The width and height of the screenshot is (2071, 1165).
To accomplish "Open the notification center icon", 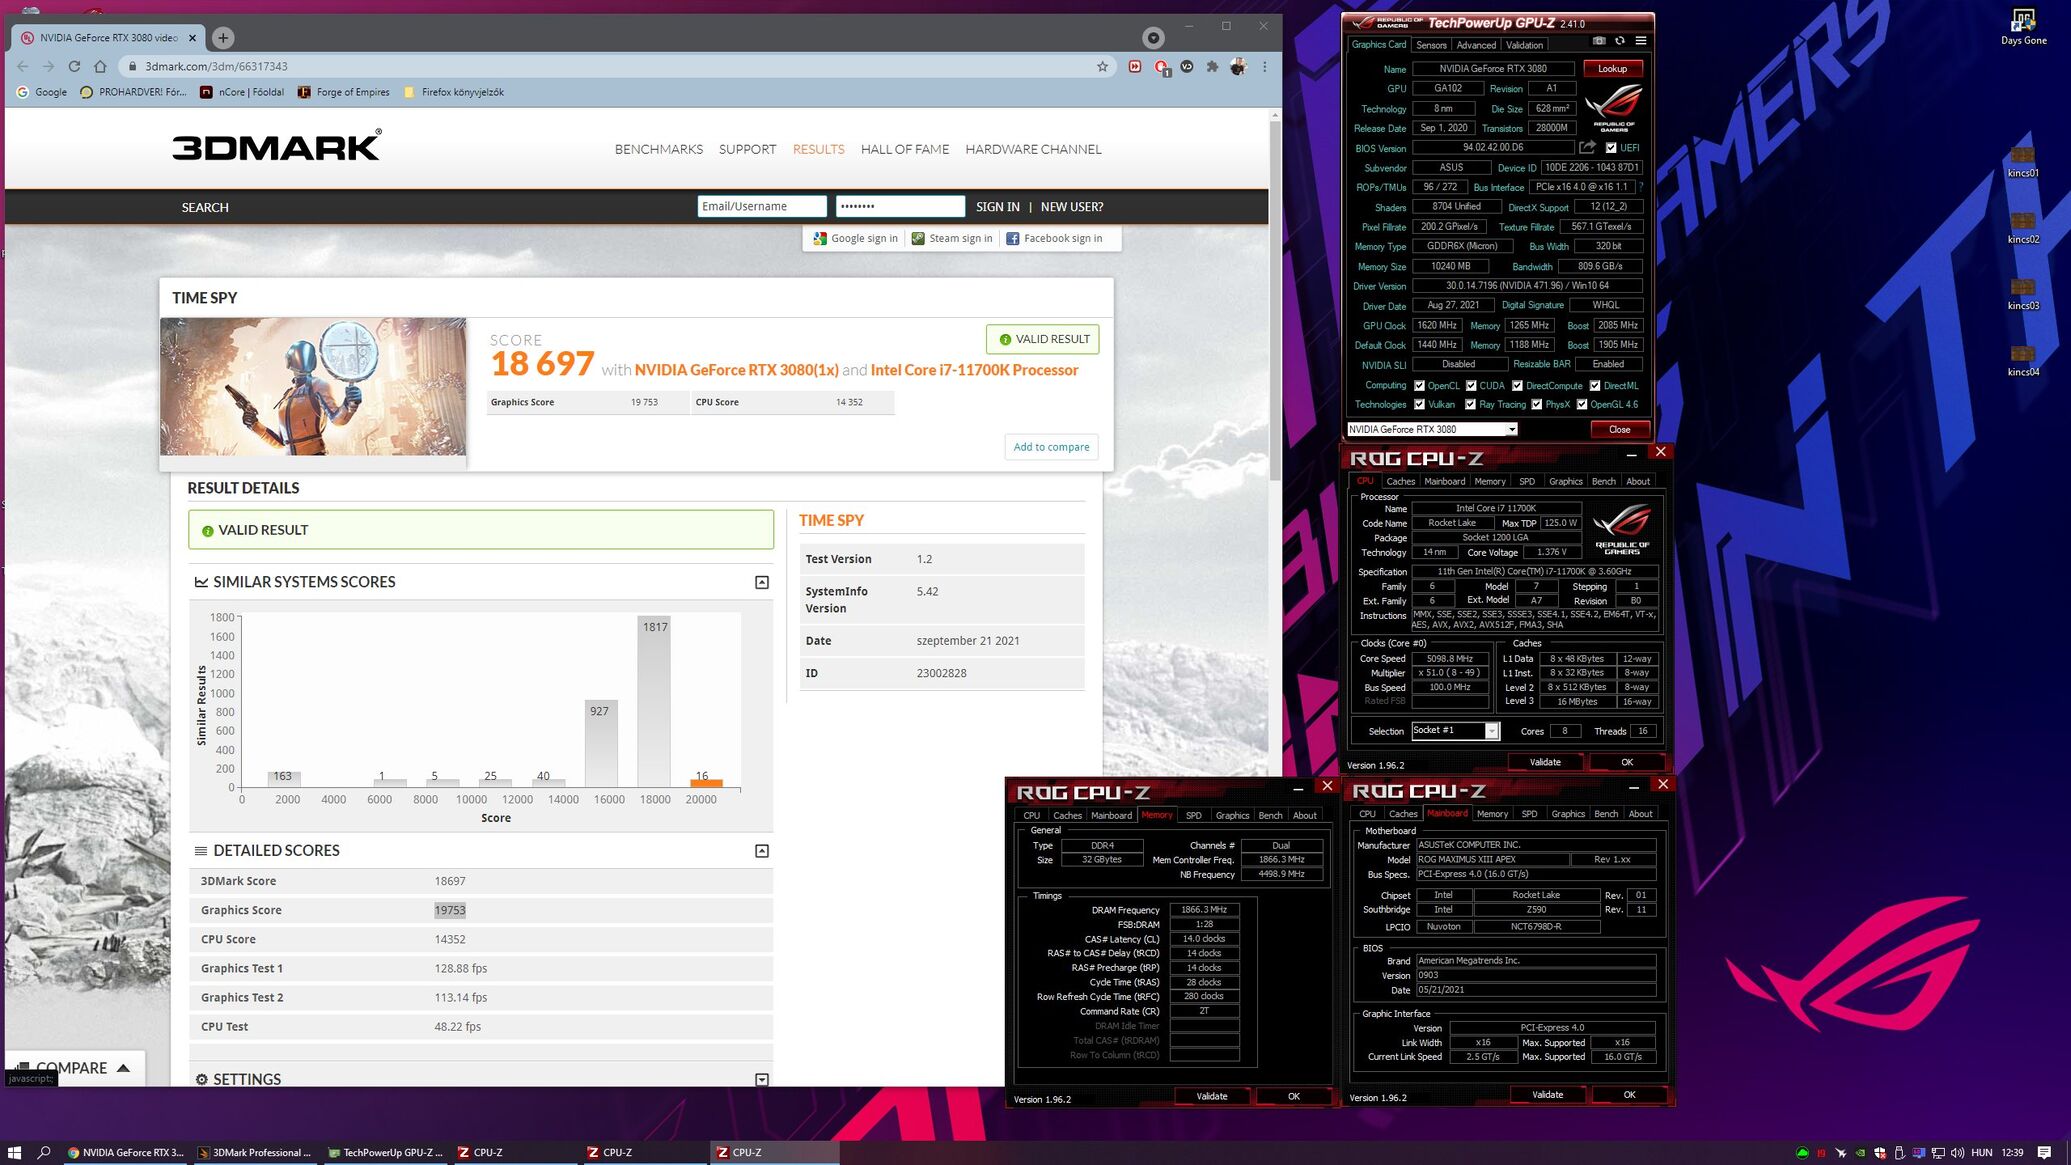I will coord(2044,1153).
